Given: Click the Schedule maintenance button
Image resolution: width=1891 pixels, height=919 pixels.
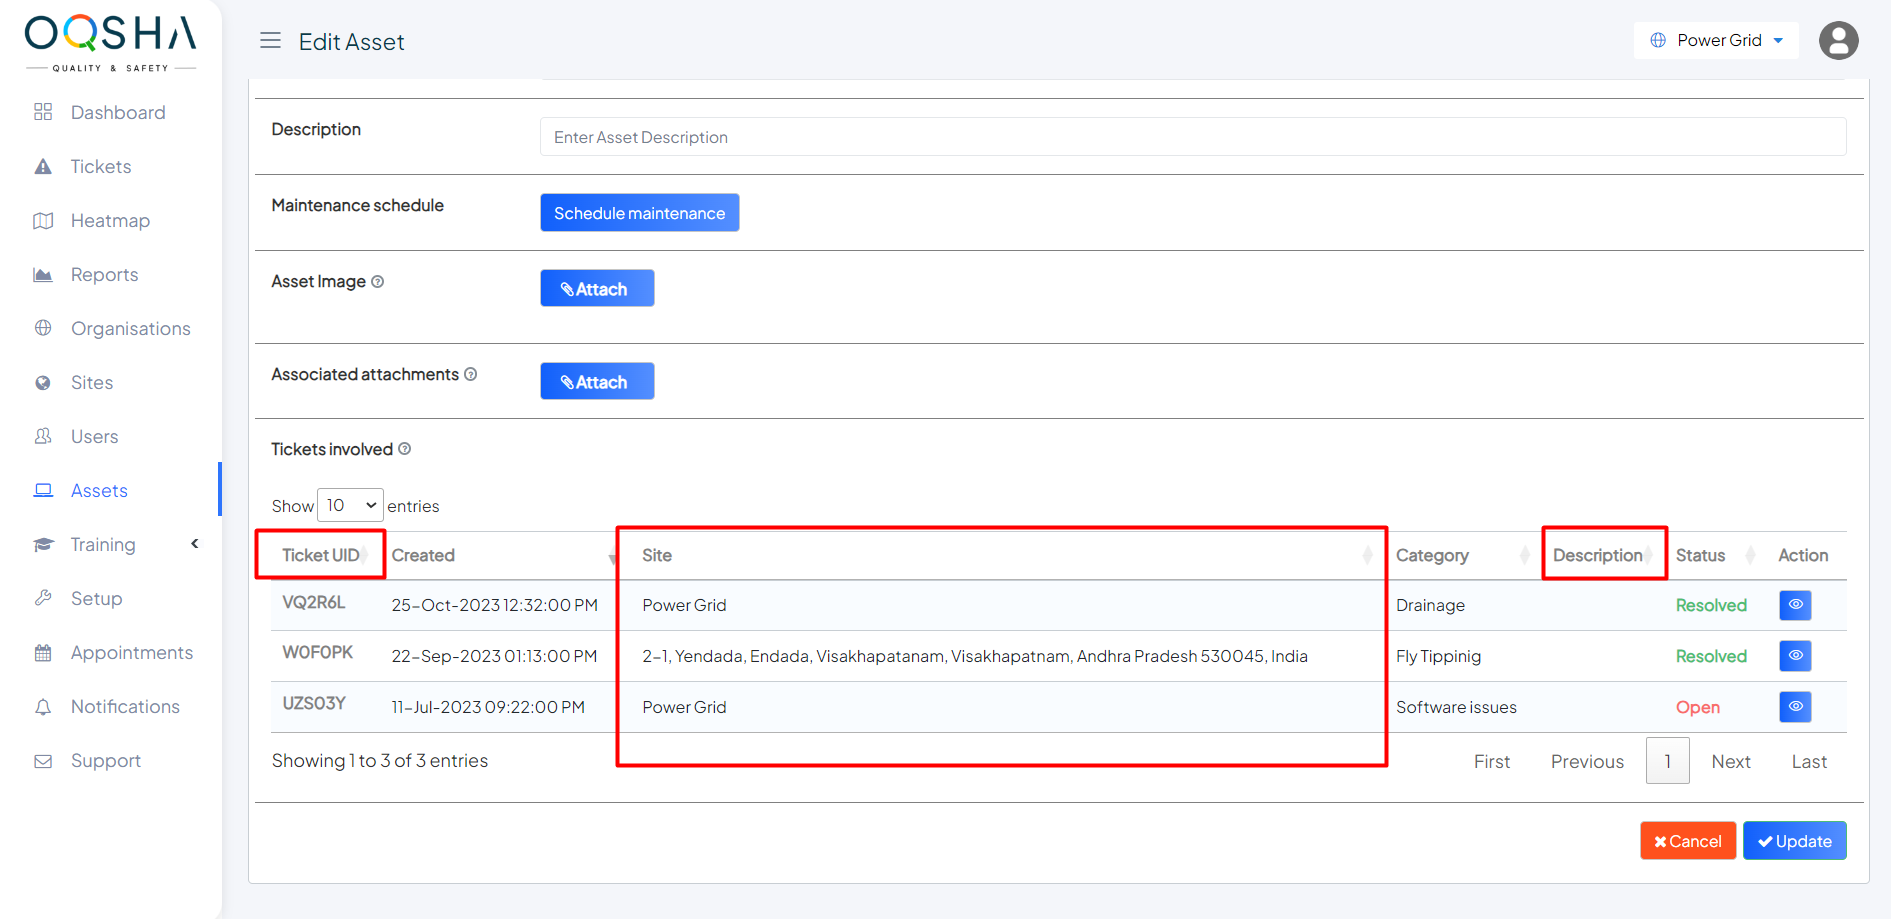Looking at the screenshot, I should (639, 213).
